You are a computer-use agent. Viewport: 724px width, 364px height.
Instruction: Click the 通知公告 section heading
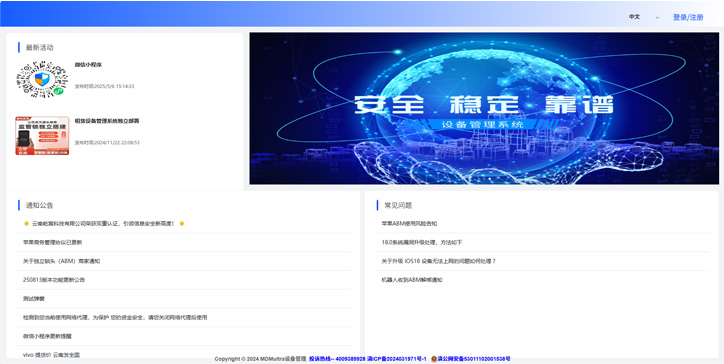(40, 206)
